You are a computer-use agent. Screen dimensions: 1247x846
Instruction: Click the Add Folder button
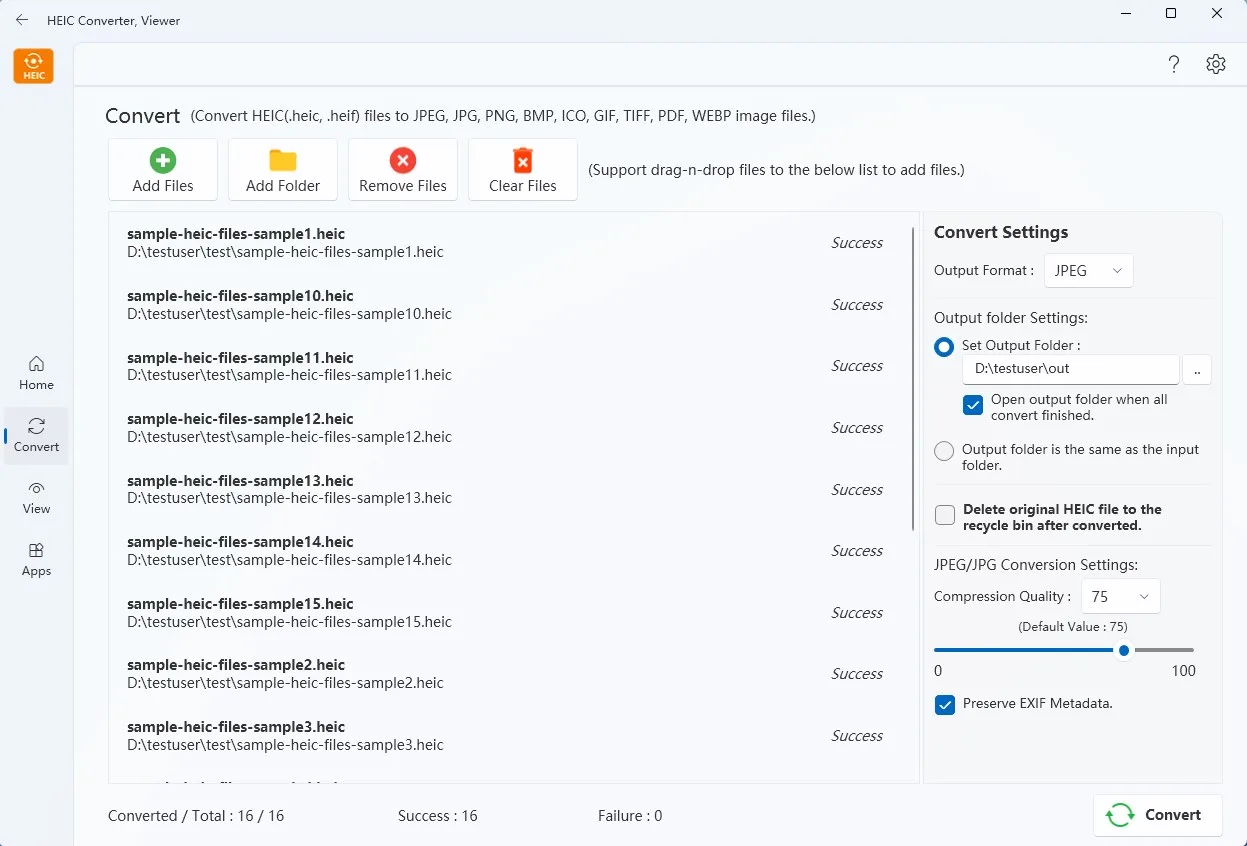[283, 170]
